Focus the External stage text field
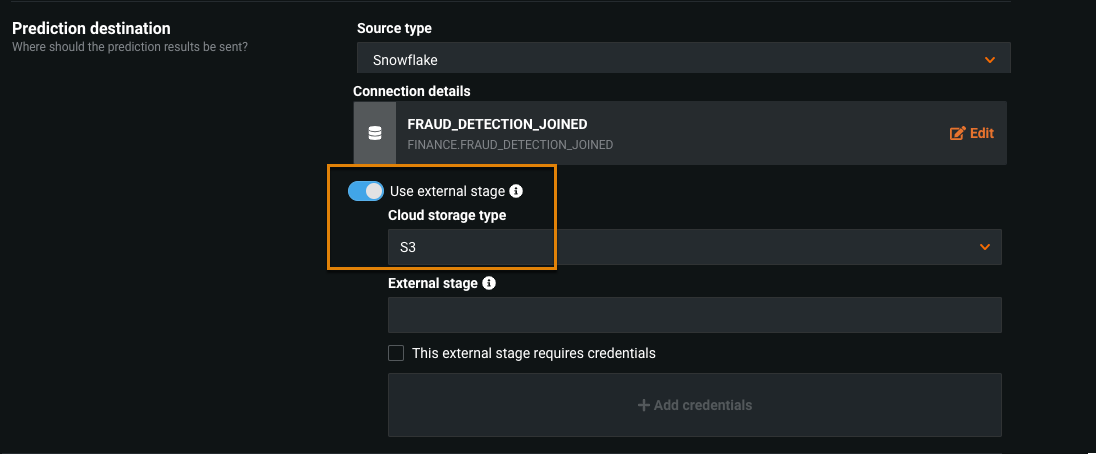The image size is (1096, 454). (694, 315)
